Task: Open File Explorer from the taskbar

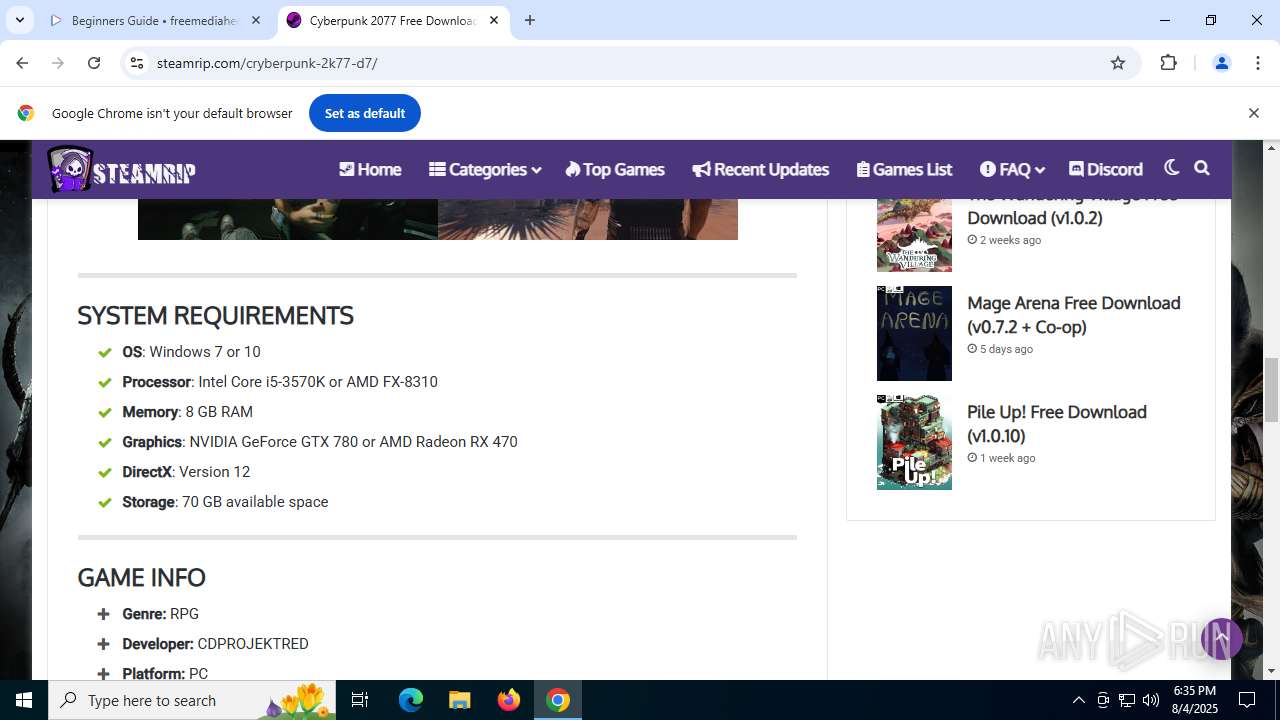Action: point(459,700)
